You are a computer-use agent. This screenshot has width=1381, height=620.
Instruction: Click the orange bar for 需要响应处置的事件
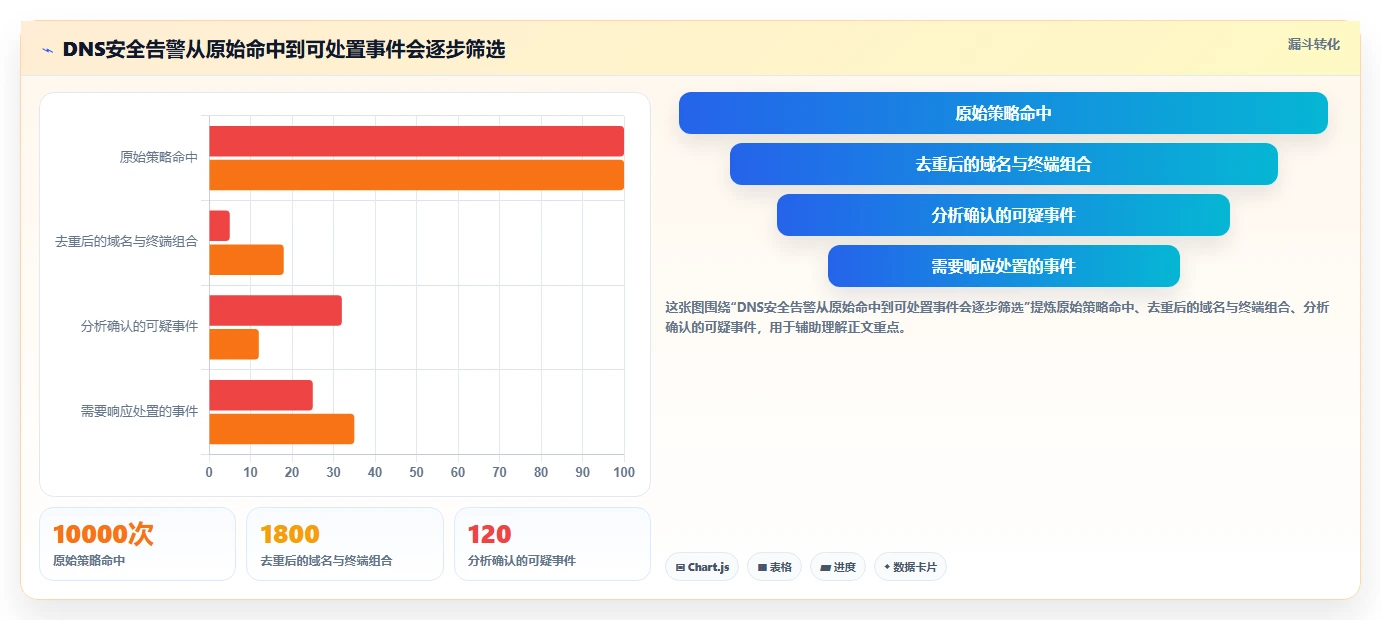[x=281, y=429]
